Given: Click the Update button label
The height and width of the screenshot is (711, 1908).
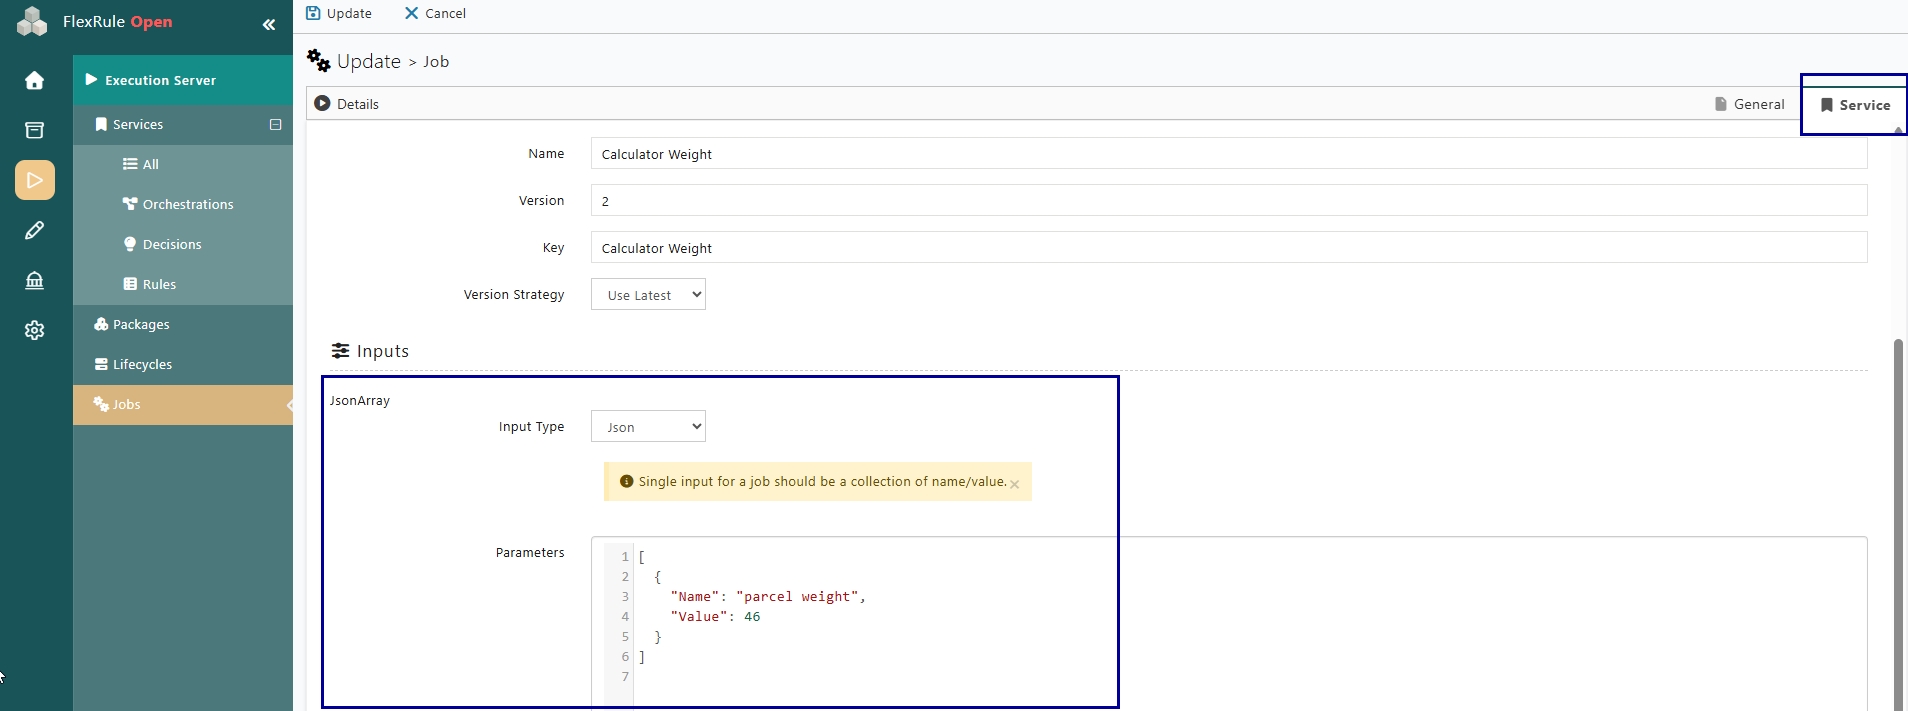Looking at the screenshot, I should (x=349, y=13).
